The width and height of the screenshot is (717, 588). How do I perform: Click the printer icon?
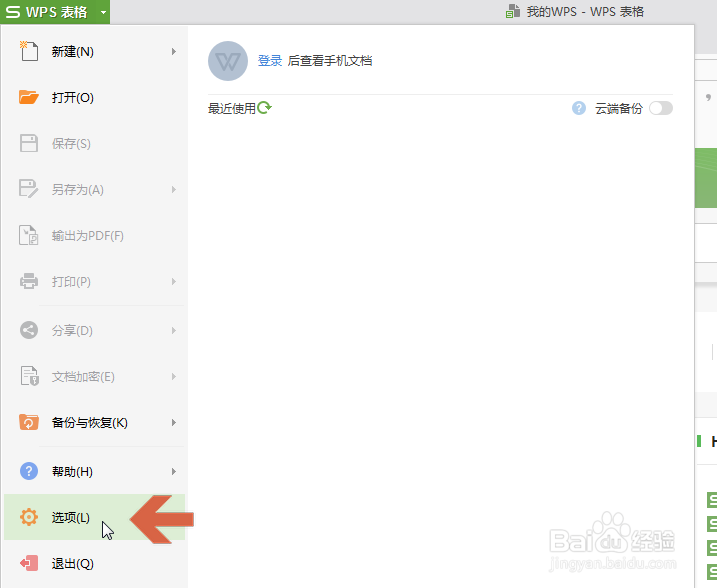tap(29, 281)
